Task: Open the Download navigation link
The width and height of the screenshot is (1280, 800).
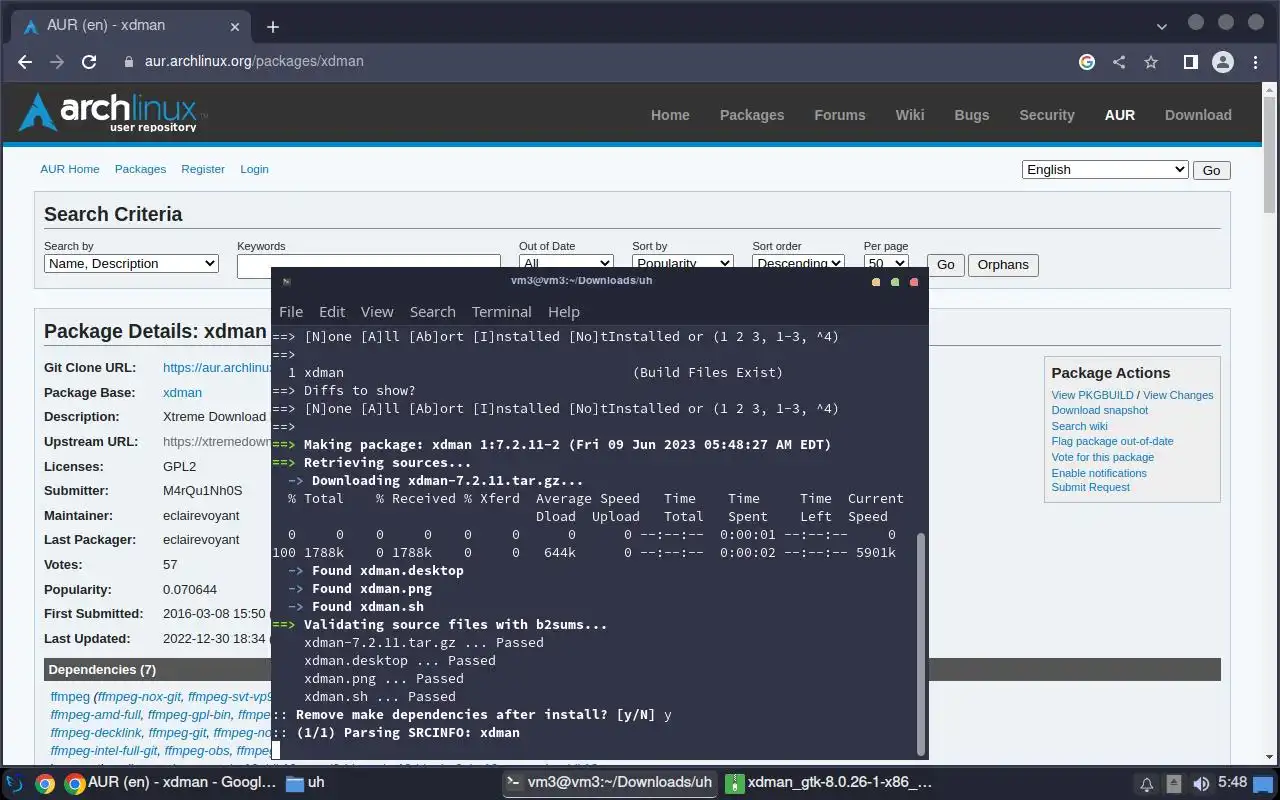Action: pos(1198,115)
